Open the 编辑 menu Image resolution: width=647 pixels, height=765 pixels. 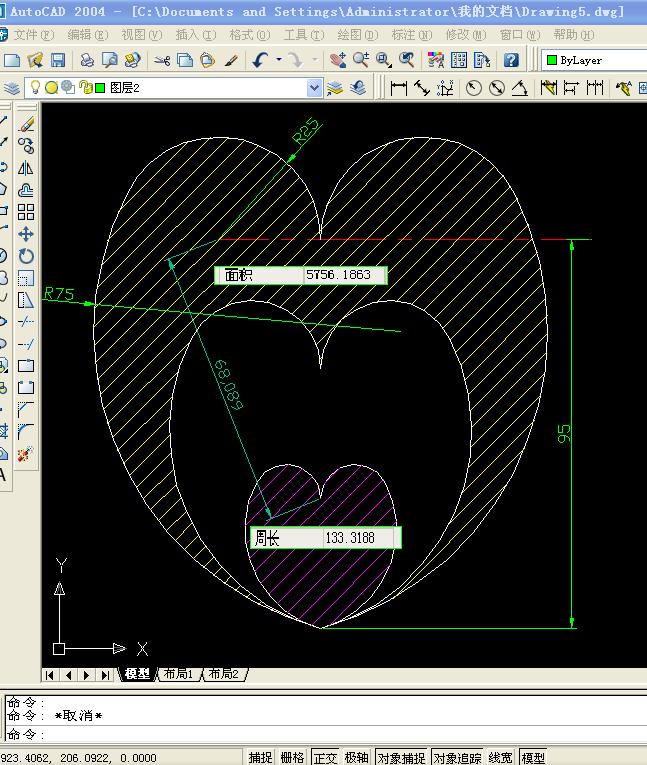click(88, 35)
